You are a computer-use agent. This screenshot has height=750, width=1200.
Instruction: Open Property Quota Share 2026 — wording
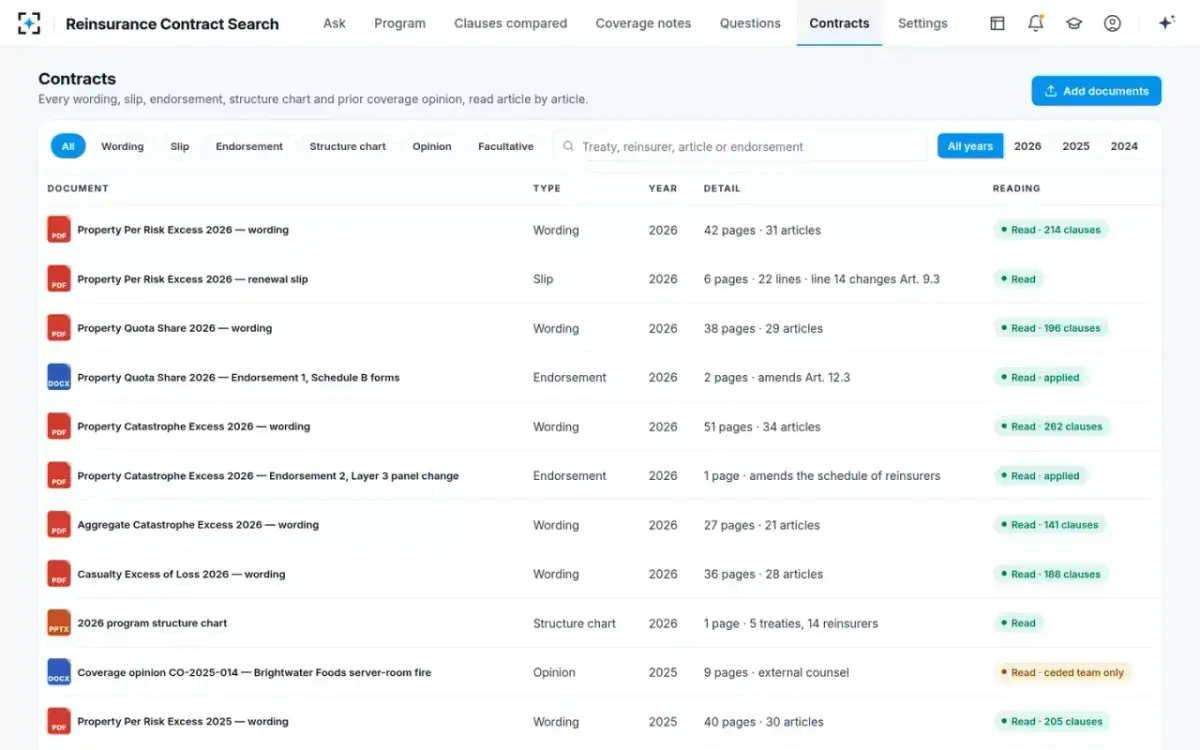pos(174,328)
